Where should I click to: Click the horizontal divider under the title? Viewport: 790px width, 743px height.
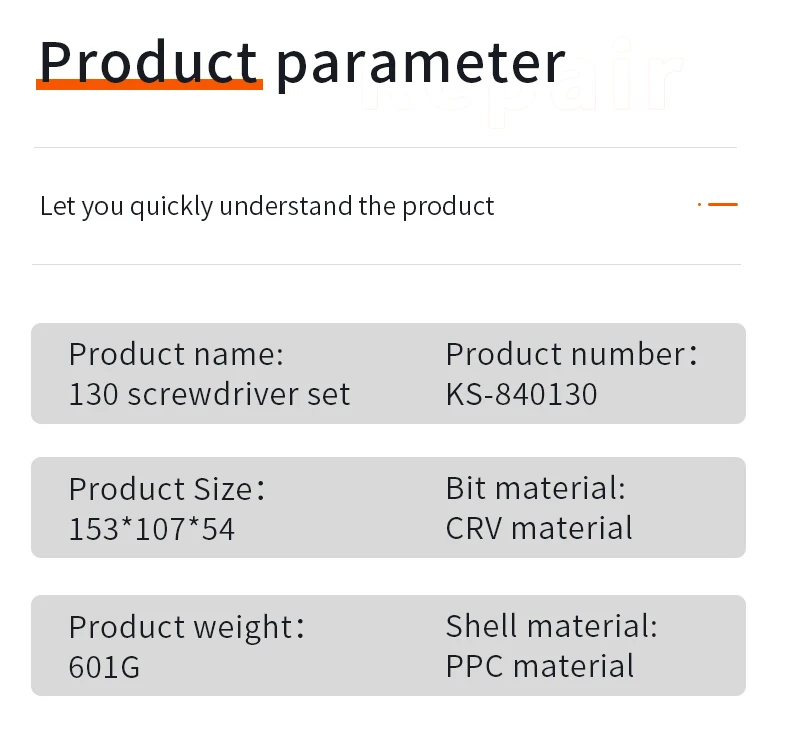[x=385, y=148]
